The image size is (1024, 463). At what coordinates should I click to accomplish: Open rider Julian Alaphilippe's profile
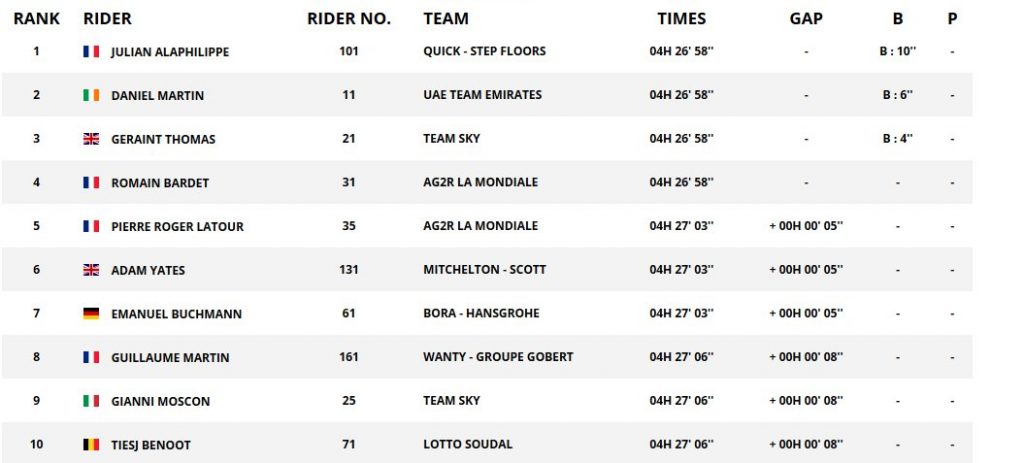coord(170,52)
